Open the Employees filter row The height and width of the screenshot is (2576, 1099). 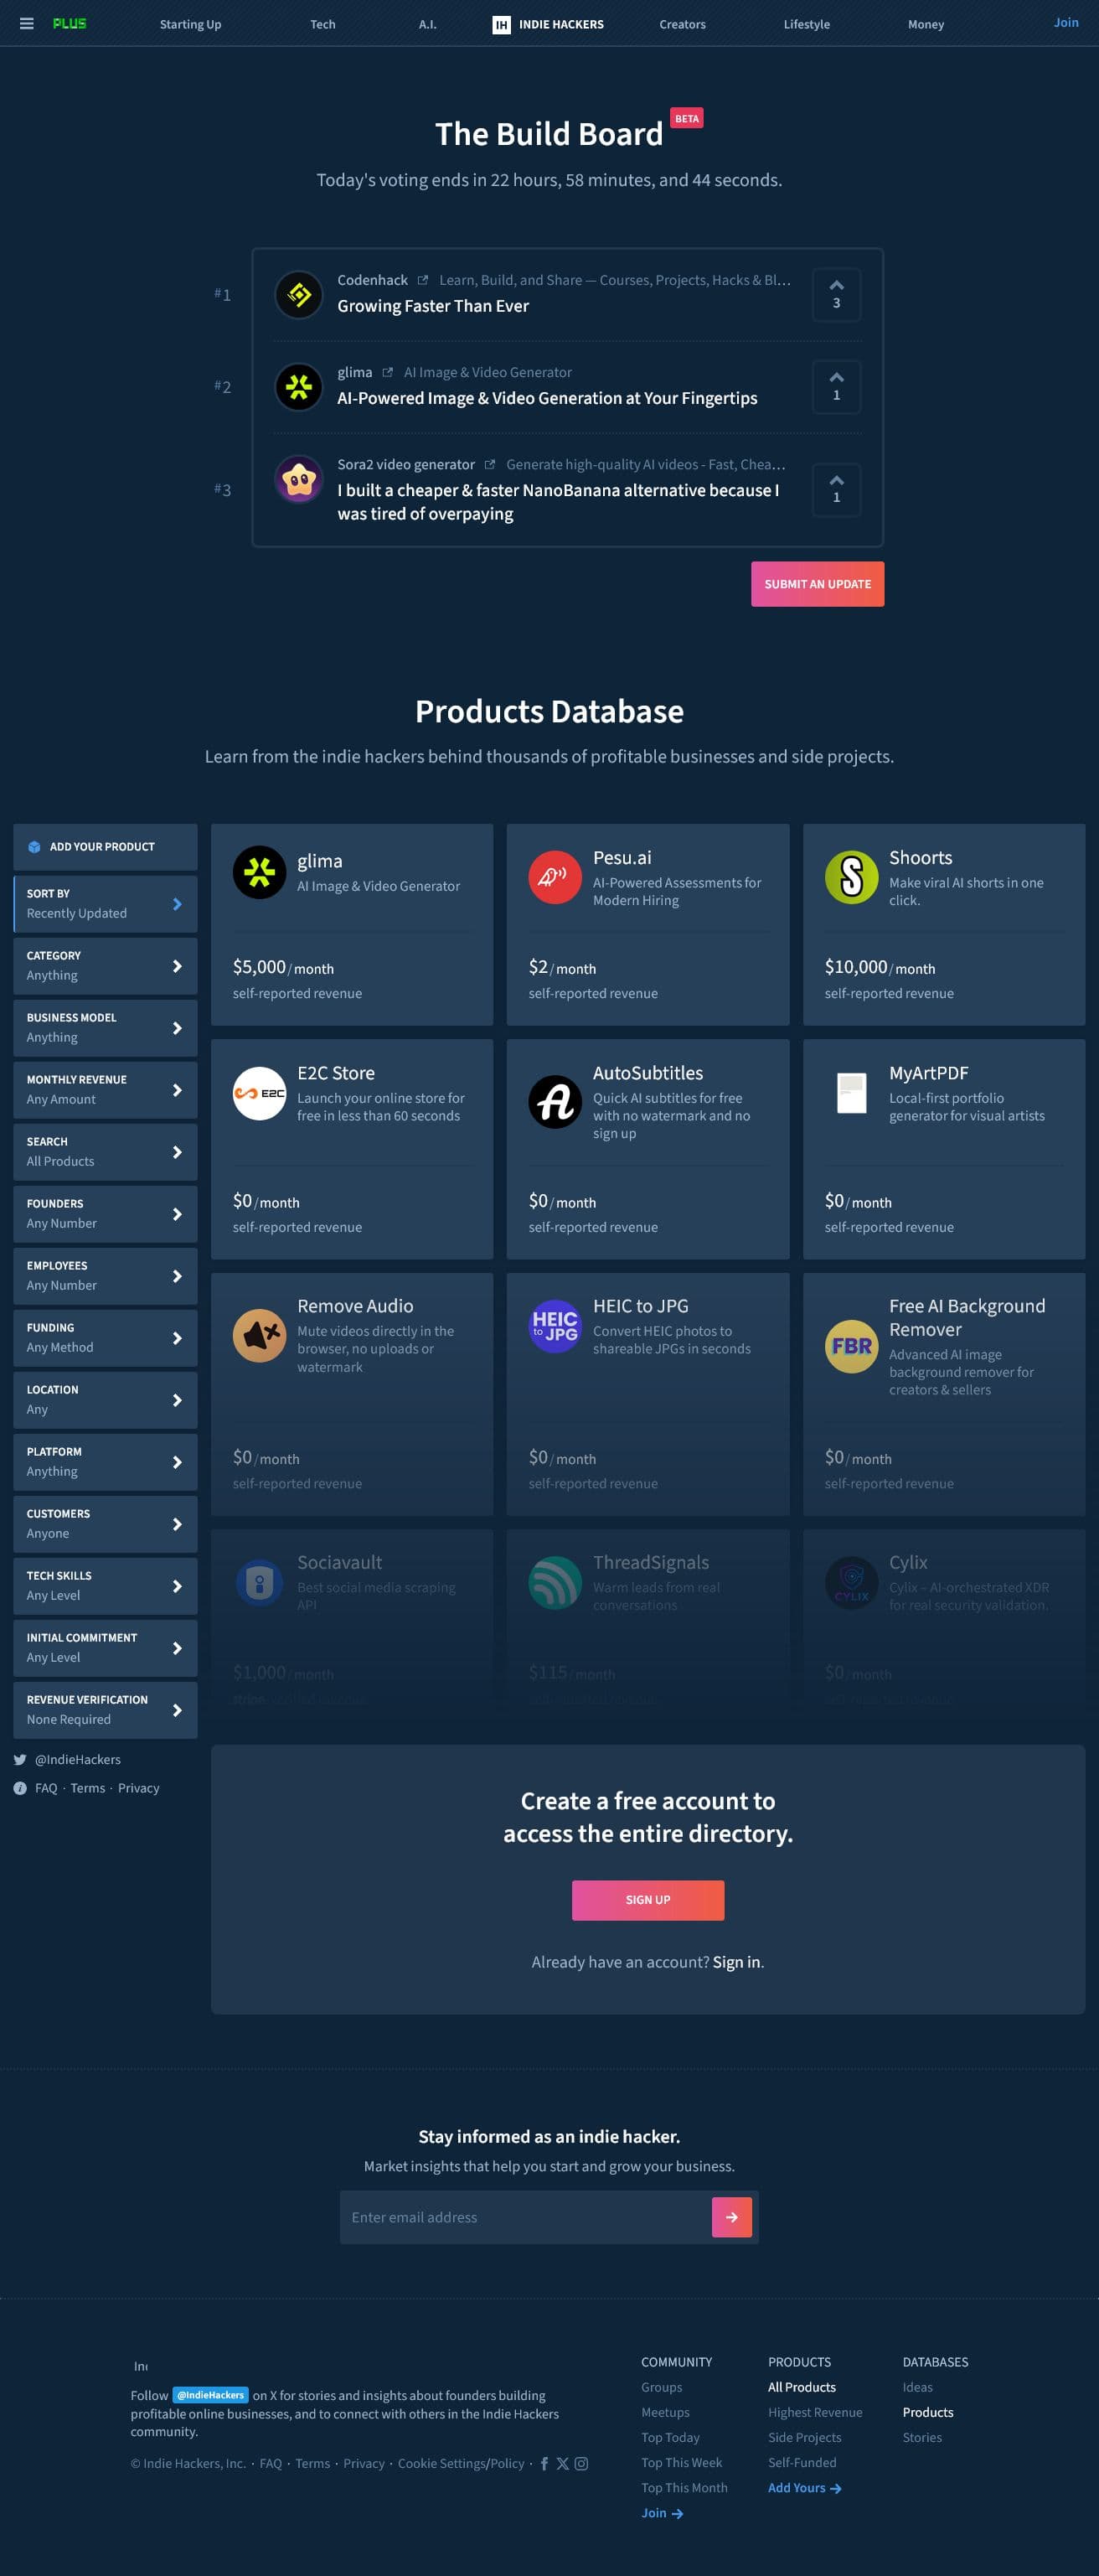click(x=105, y=1276)
